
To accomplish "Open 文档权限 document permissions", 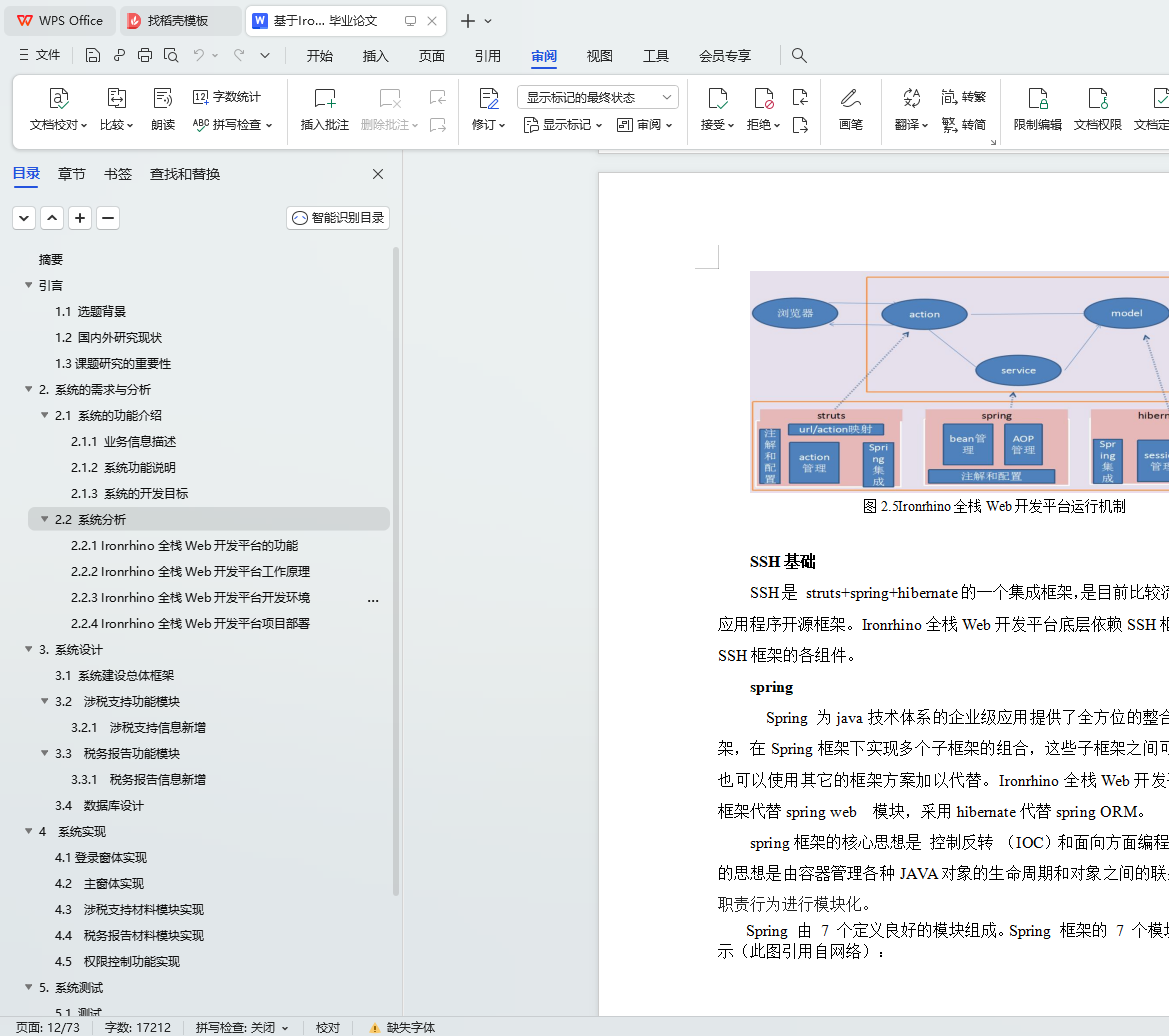I will 1097,98.
